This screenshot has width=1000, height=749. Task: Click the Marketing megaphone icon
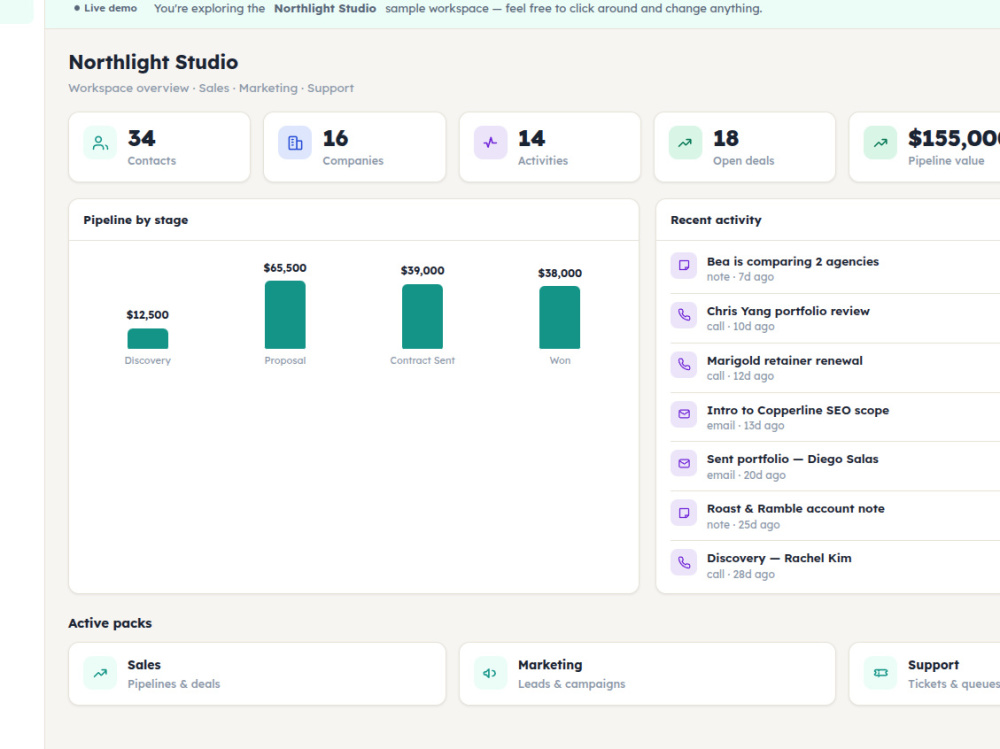(x=490, y=673)
